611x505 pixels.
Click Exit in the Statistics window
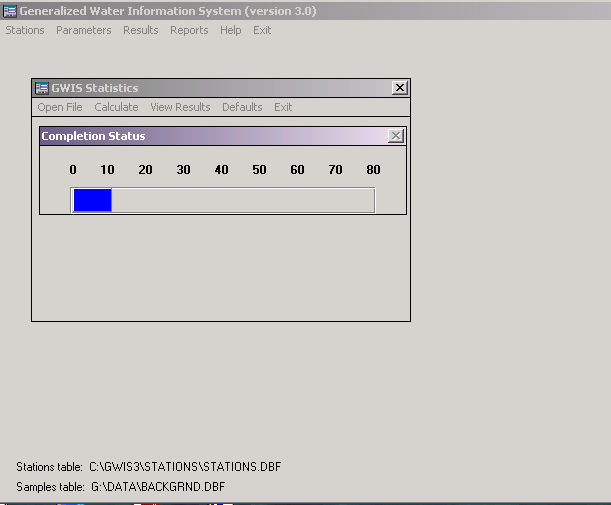point(283,107)
